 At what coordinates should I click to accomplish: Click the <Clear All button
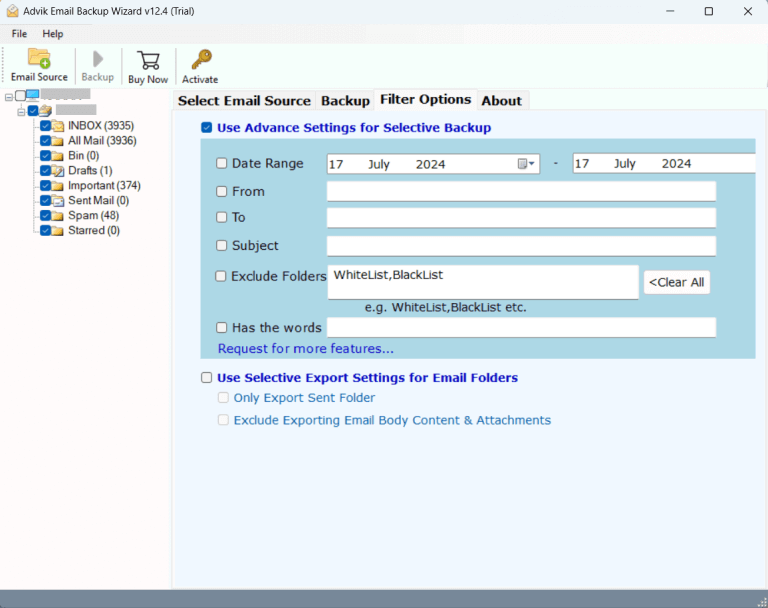tap(676, 282)
